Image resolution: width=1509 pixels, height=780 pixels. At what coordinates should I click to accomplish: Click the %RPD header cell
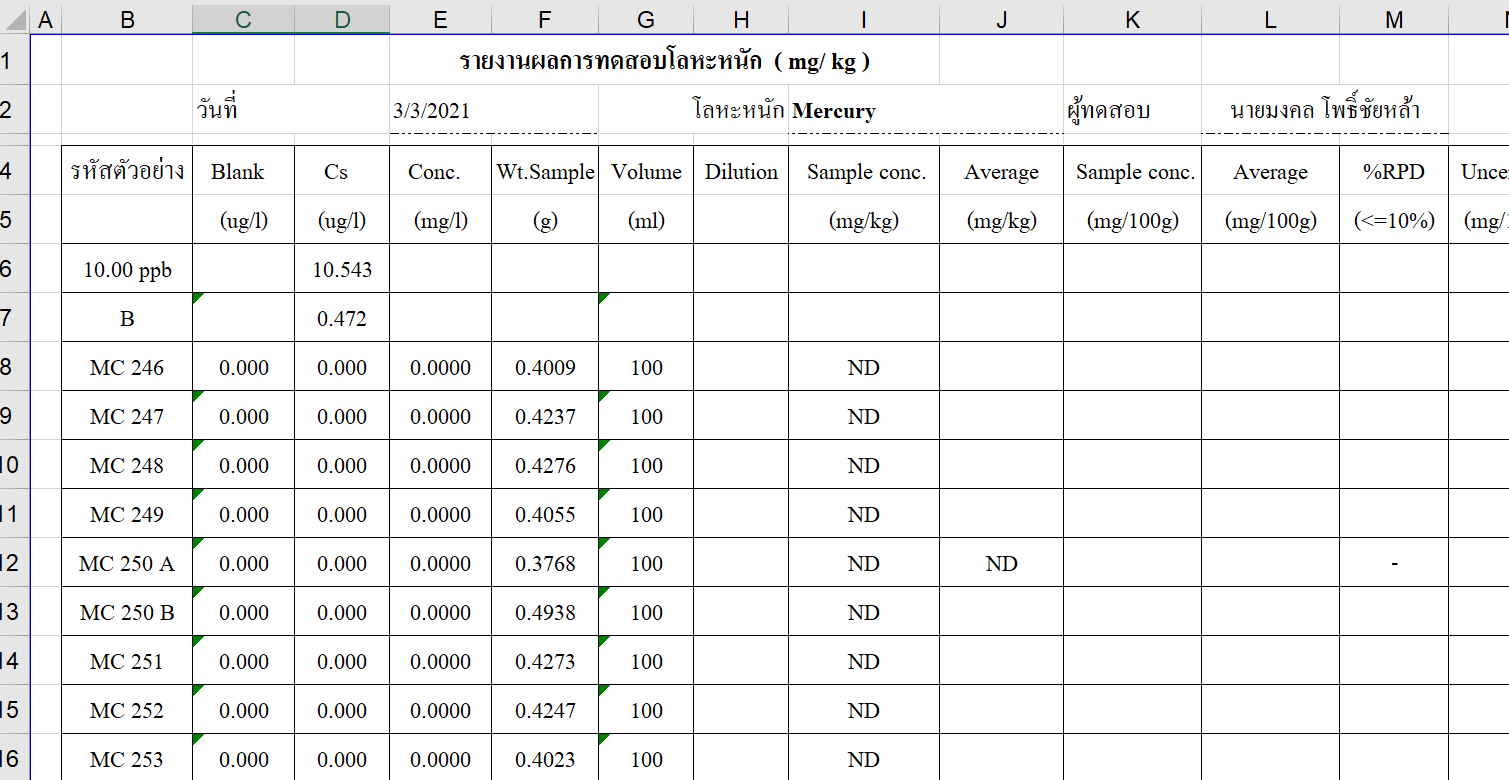1394,171
